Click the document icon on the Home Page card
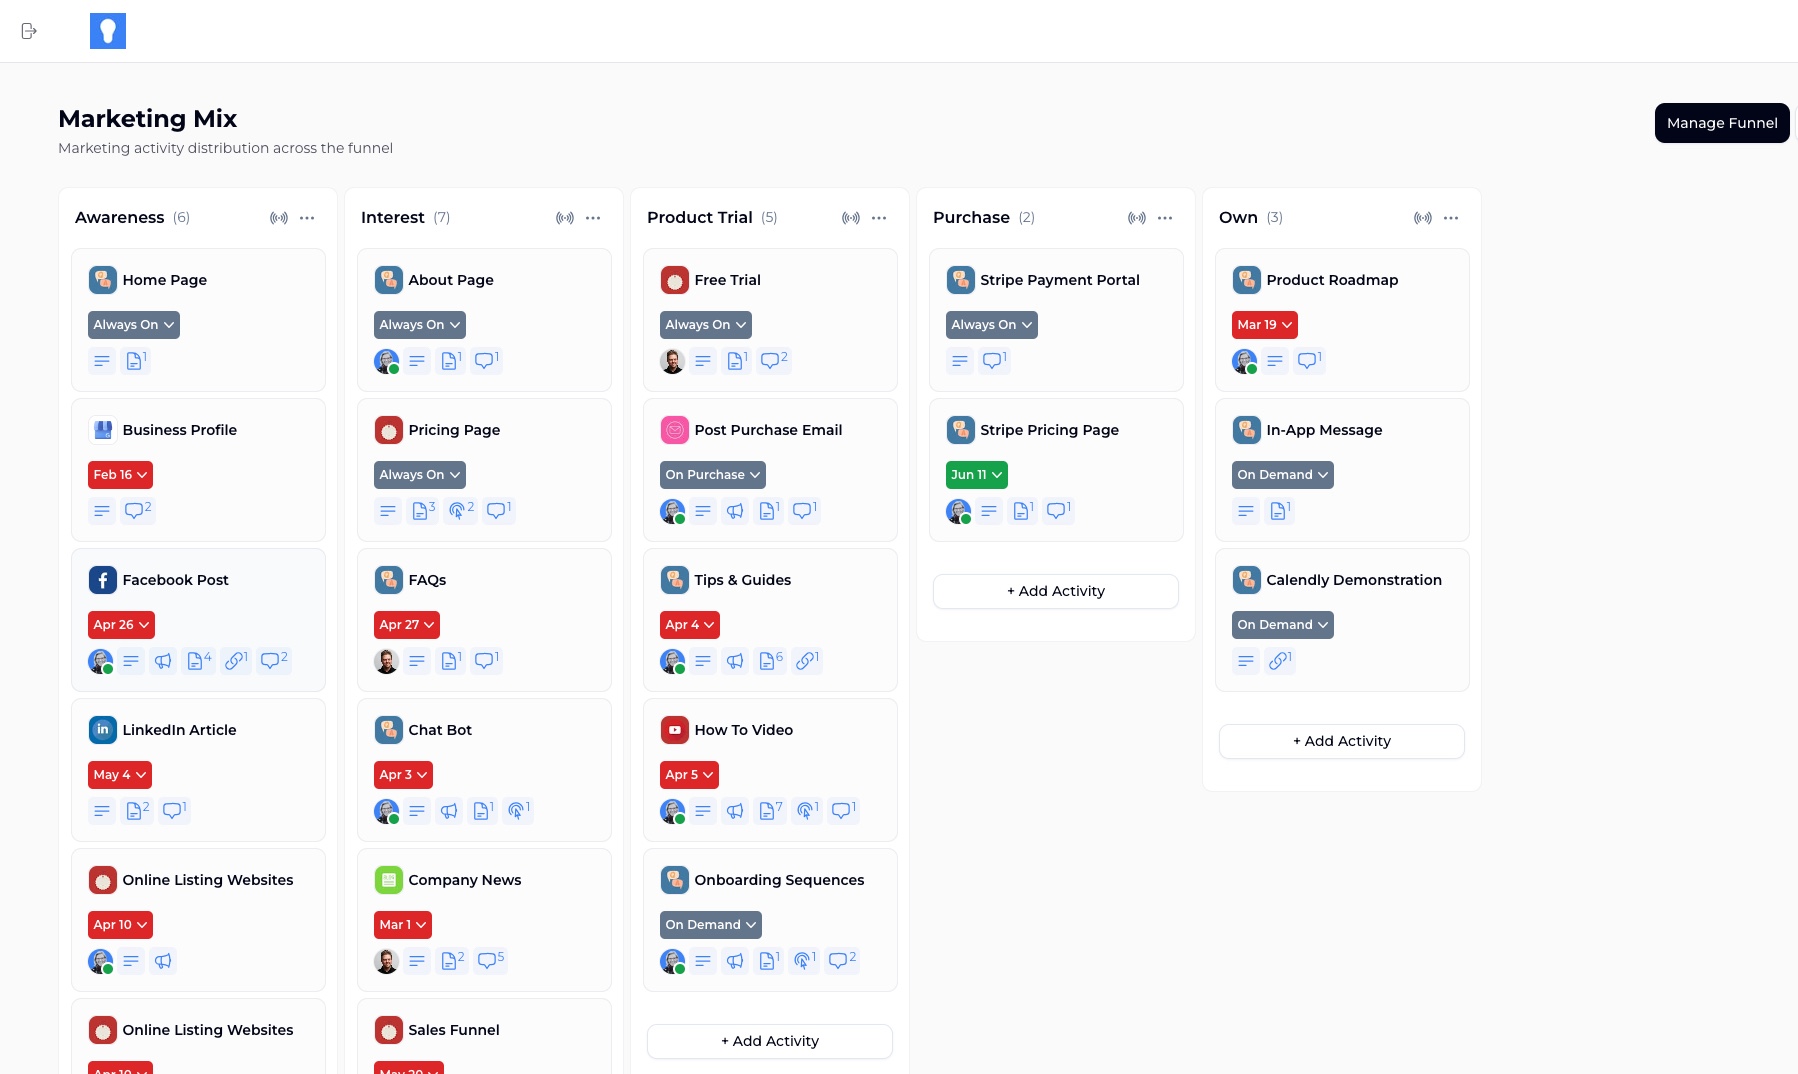This screenshot has height=1074, width=1798. pos(135,361)
